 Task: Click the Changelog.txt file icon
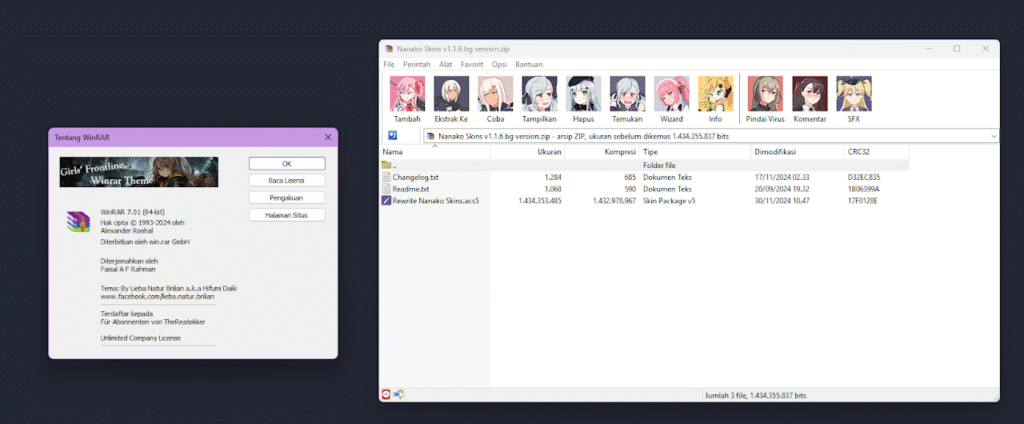pos(386,177)
